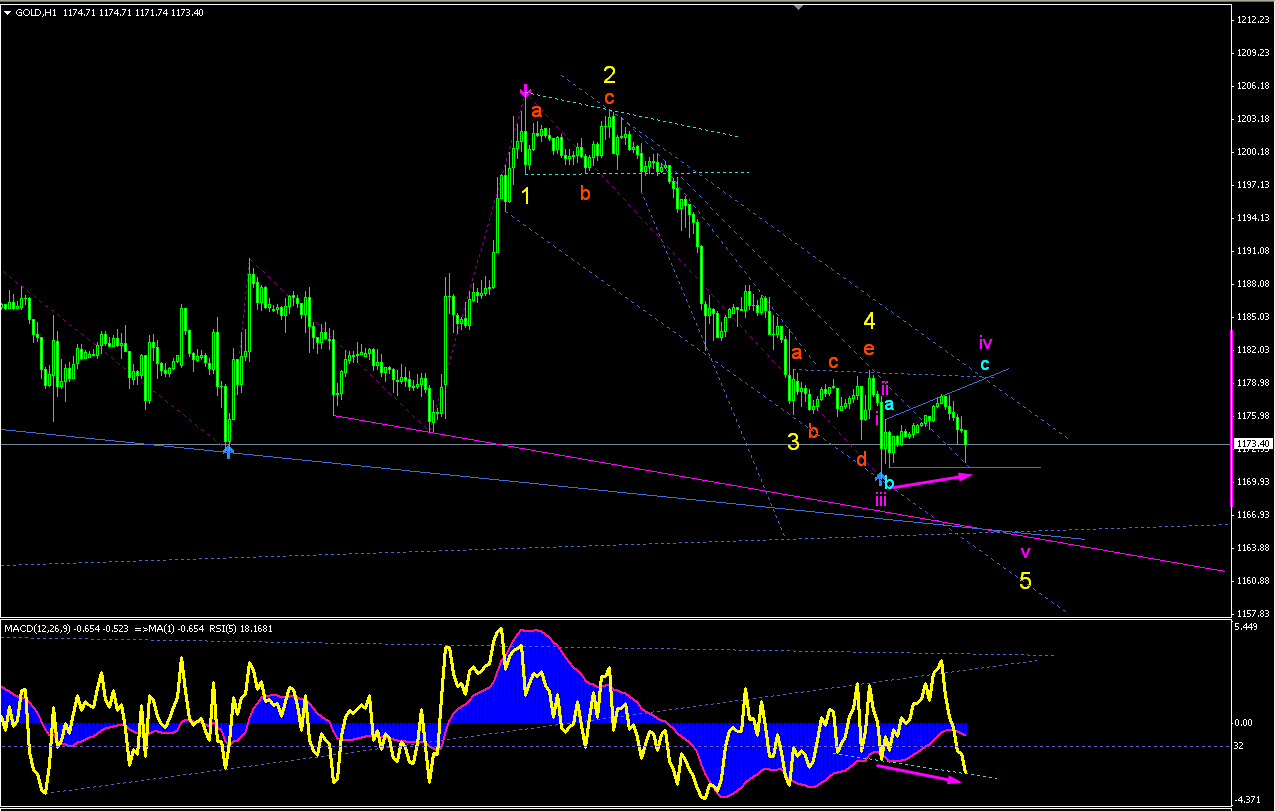Click the yellow wave 2 label
The image size is (1275, 811).
click(609, 75)
